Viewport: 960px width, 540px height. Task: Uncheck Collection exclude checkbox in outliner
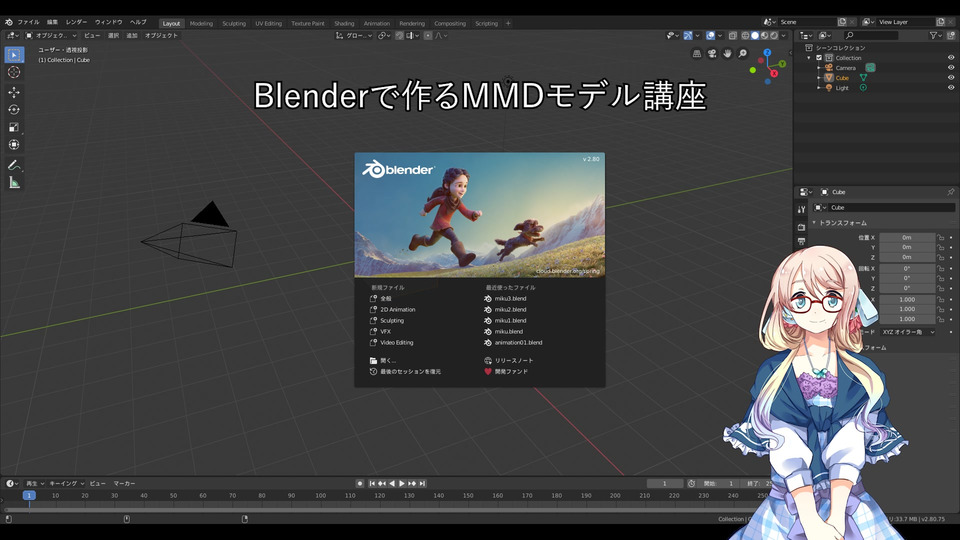point(819,58)
